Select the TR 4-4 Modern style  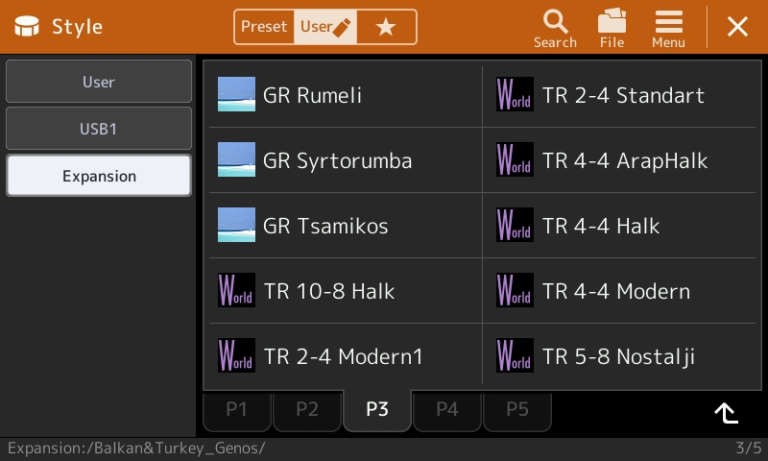(x=620, y=291)
